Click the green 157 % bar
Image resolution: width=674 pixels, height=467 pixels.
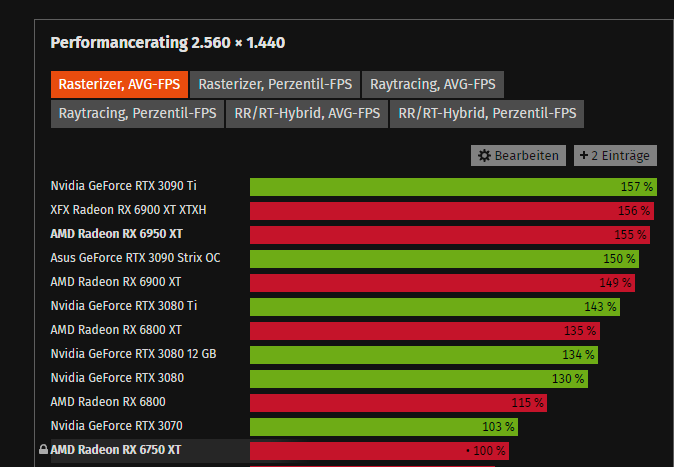tap(453, 187)
